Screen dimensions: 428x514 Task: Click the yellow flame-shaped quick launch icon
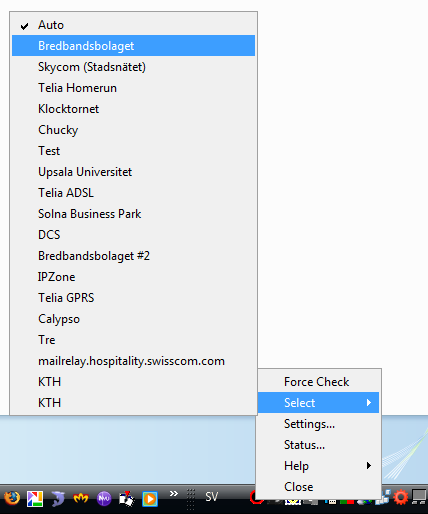(81, 498)
